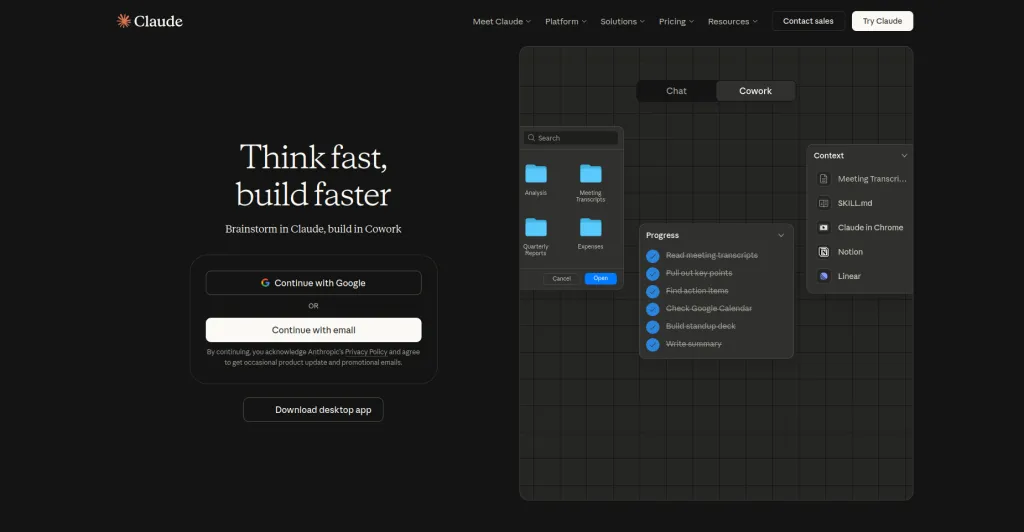
Task: Click Download desktop app button
Action: [x=313, y=409]
